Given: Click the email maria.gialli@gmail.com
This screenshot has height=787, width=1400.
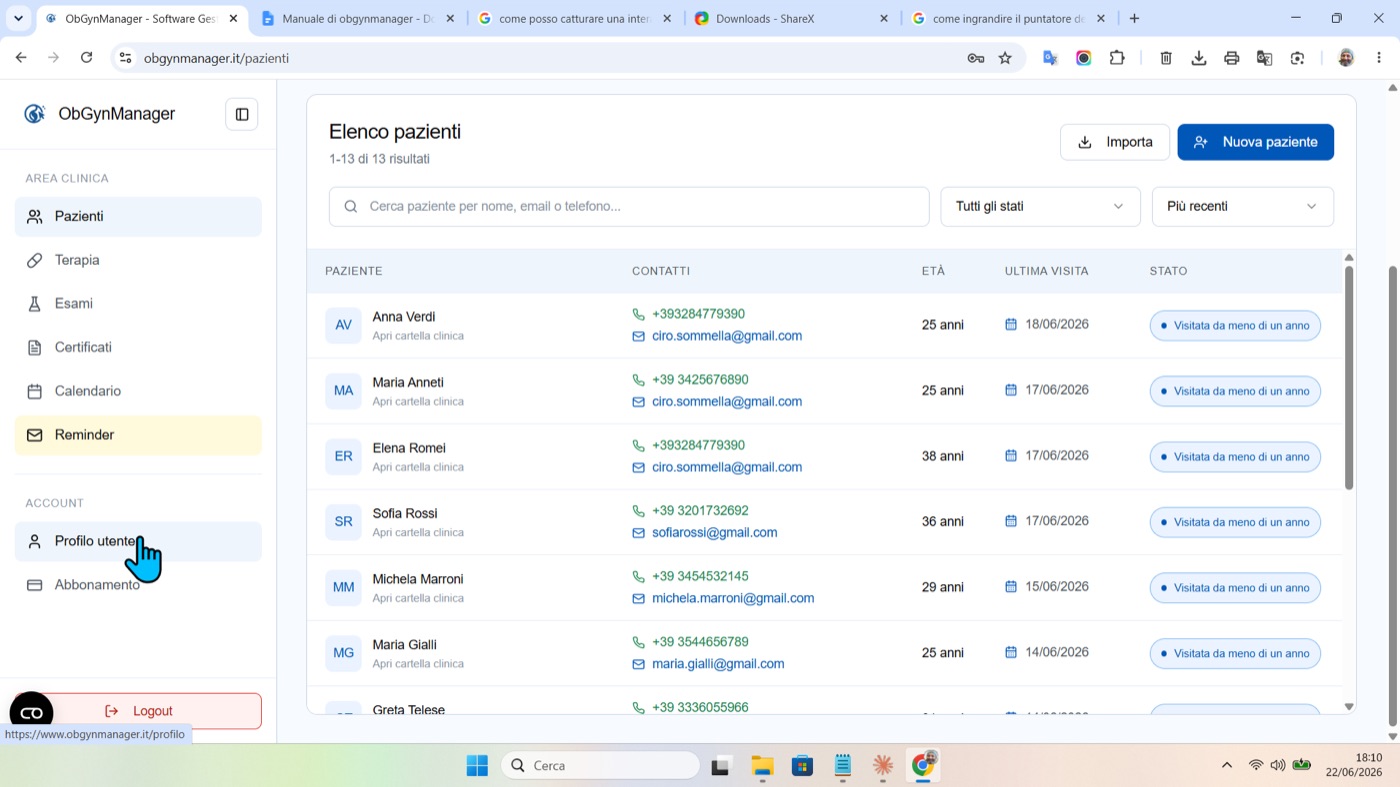Looking at the screenshot, I should (718, 664).
